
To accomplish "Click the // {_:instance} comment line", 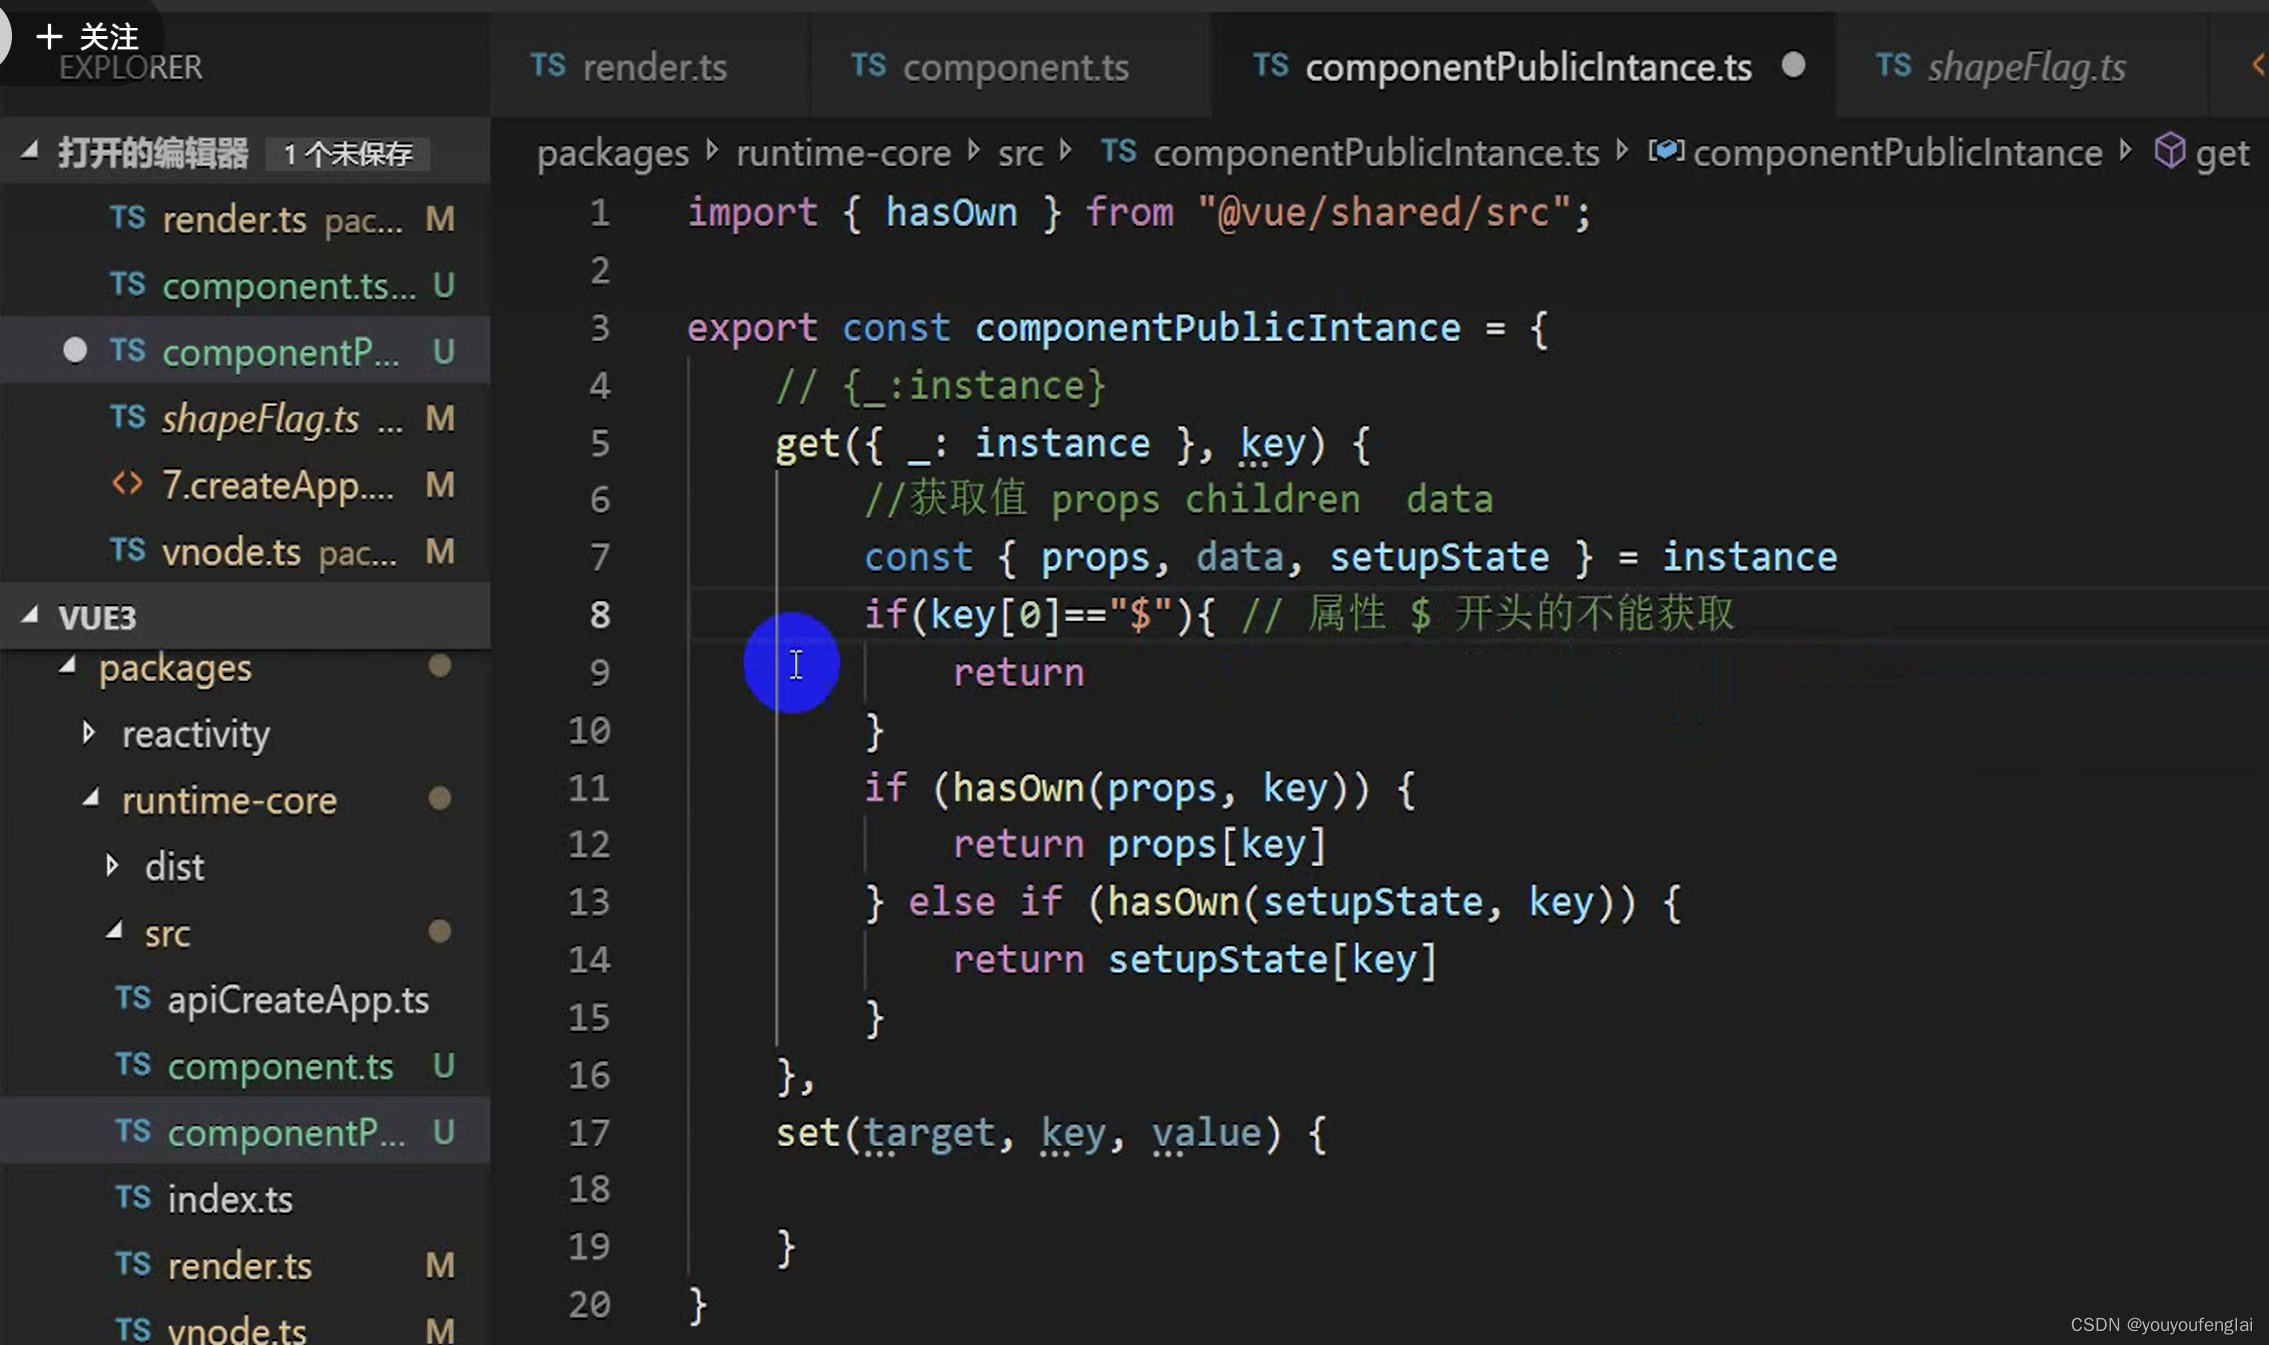I will 941,386.
